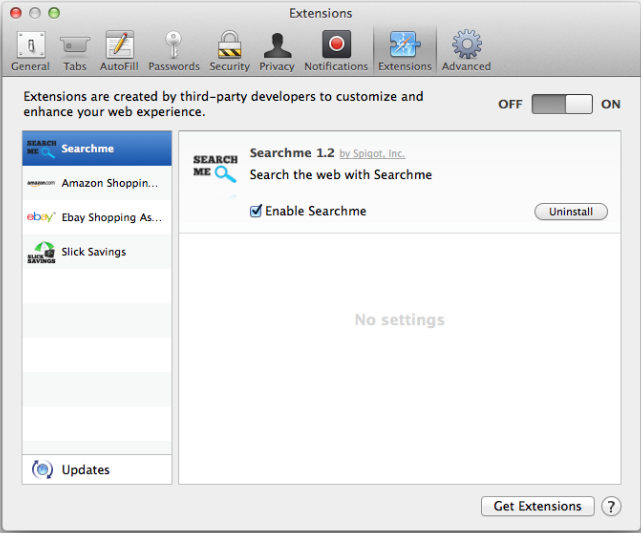
Task: Open the General preferences pane
Action: (x=30, y=51)
